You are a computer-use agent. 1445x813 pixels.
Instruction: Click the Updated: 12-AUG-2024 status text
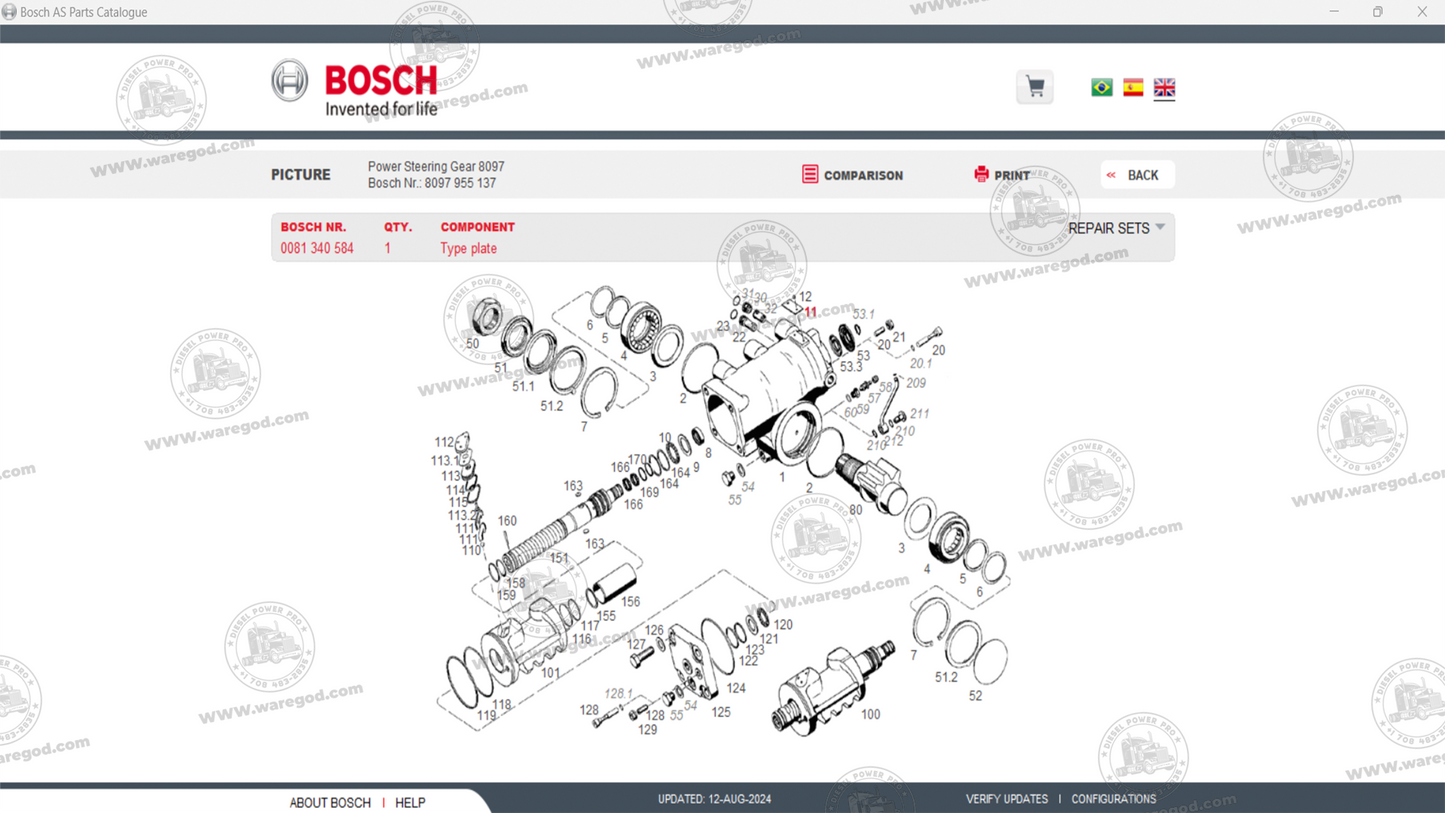tap(714, 799)
